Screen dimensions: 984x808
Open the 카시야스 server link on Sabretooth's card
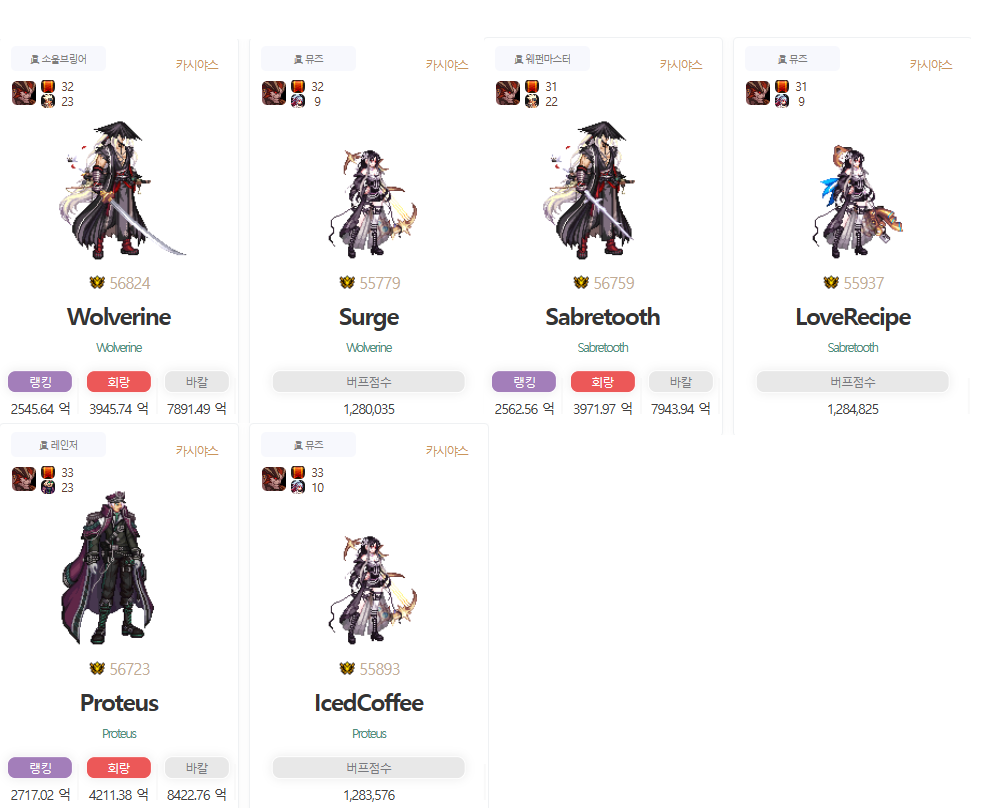[681, 65]
